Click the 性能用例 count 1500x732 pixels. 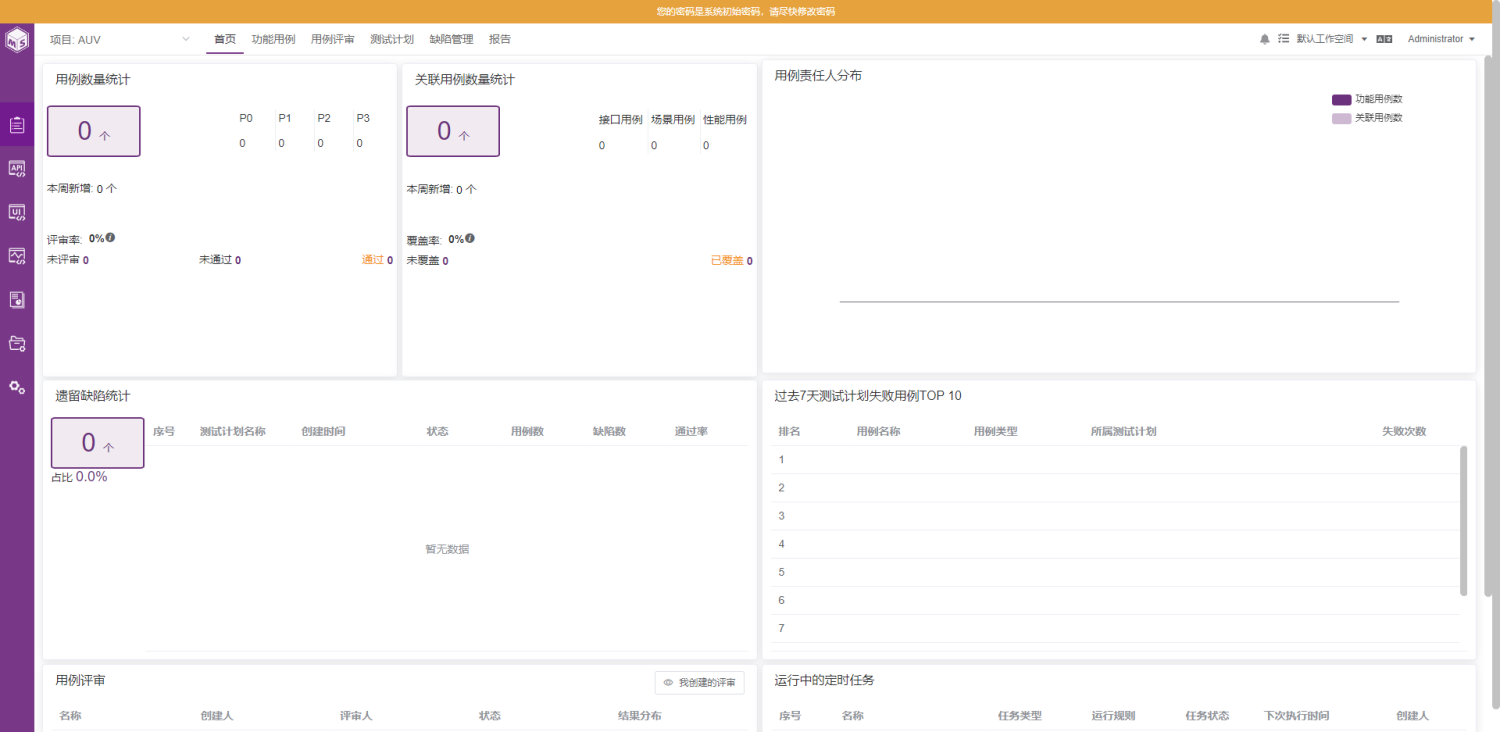(706, 145)
